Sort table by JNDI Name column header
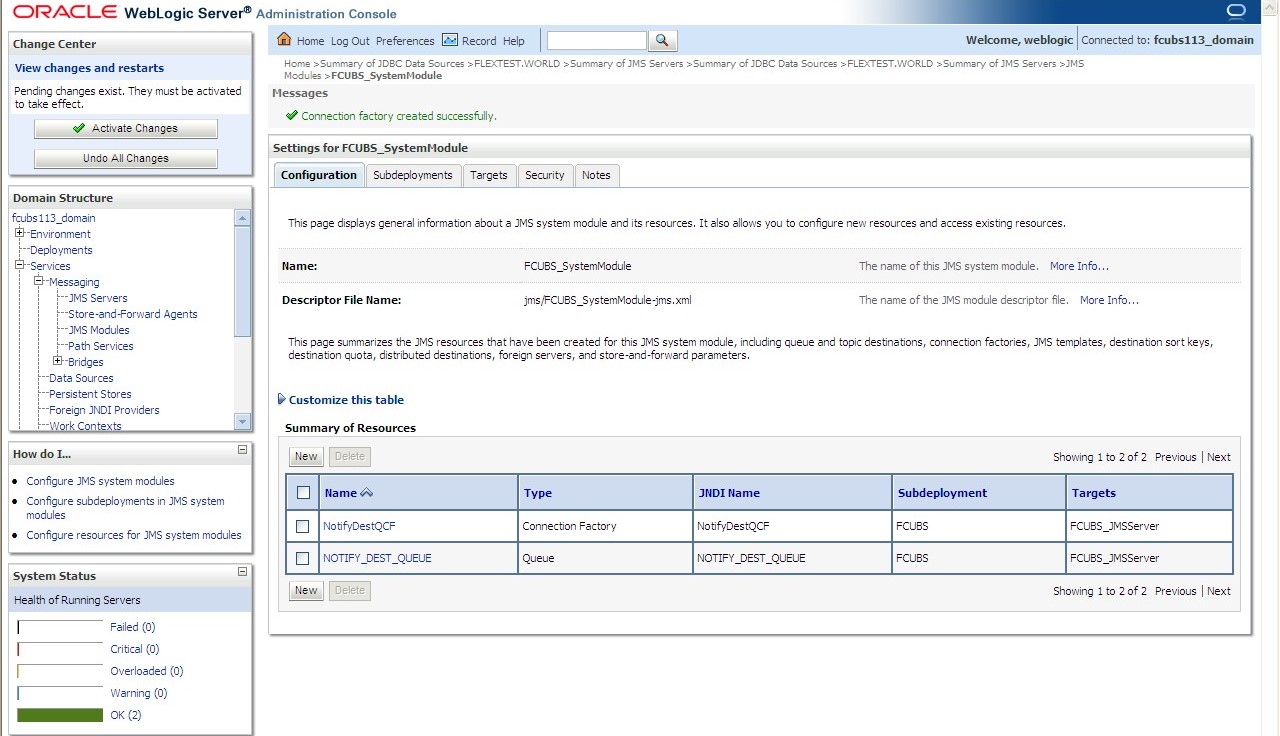The width and height of the screenshot is (1280, 736). [x=729, y=493]
